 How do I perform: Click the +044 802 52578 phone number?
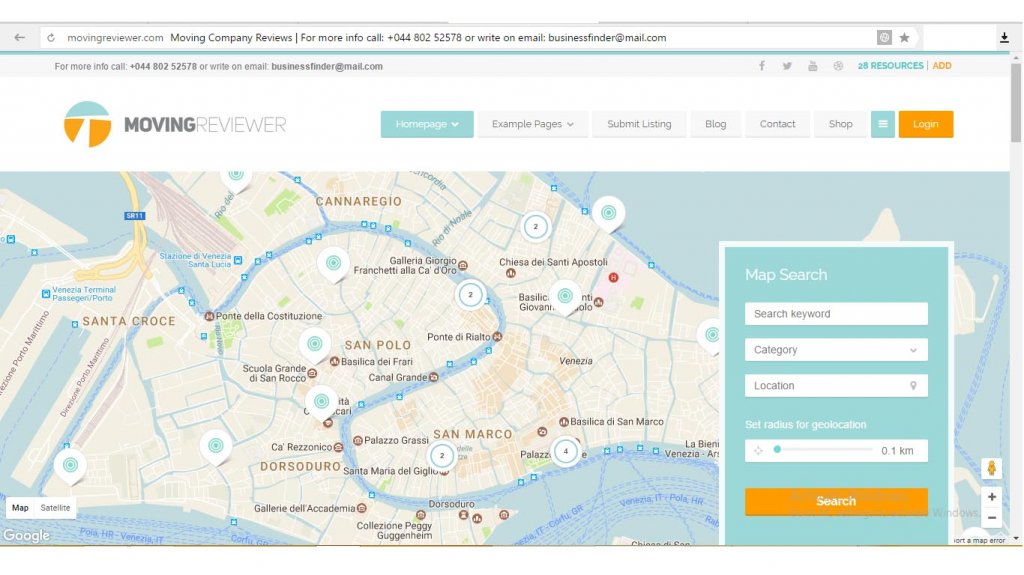[163, 66]
